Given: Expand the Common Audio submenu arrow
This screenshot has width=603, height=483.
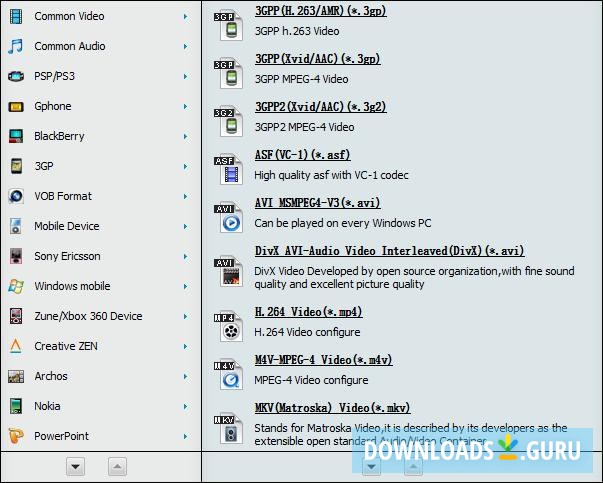Looking at the screenshot, I should 185,47.
